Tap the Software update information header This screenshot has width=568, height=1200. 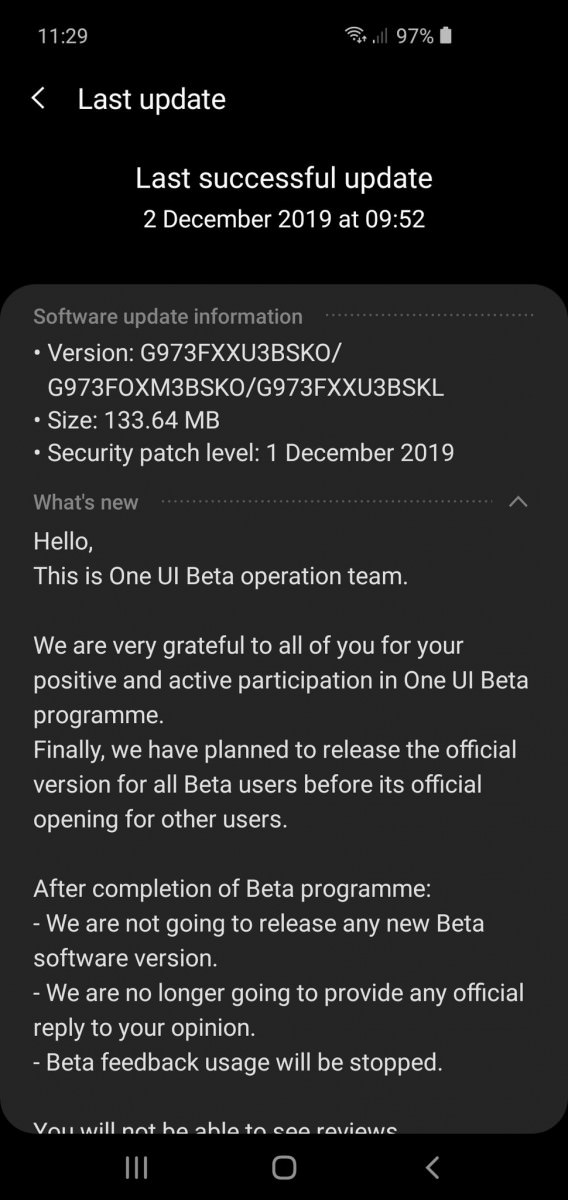[168, 316]
